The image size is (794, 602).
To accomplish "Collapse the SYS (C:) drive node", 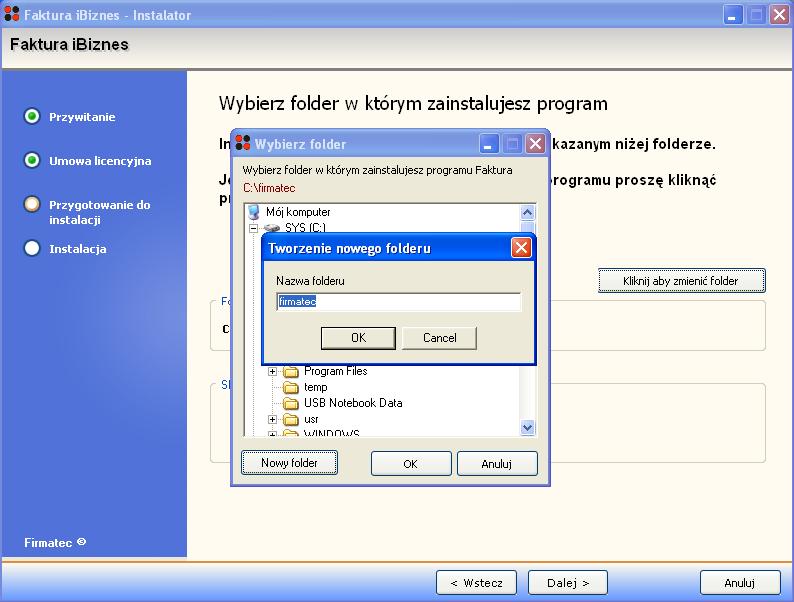I will (253, 228).
